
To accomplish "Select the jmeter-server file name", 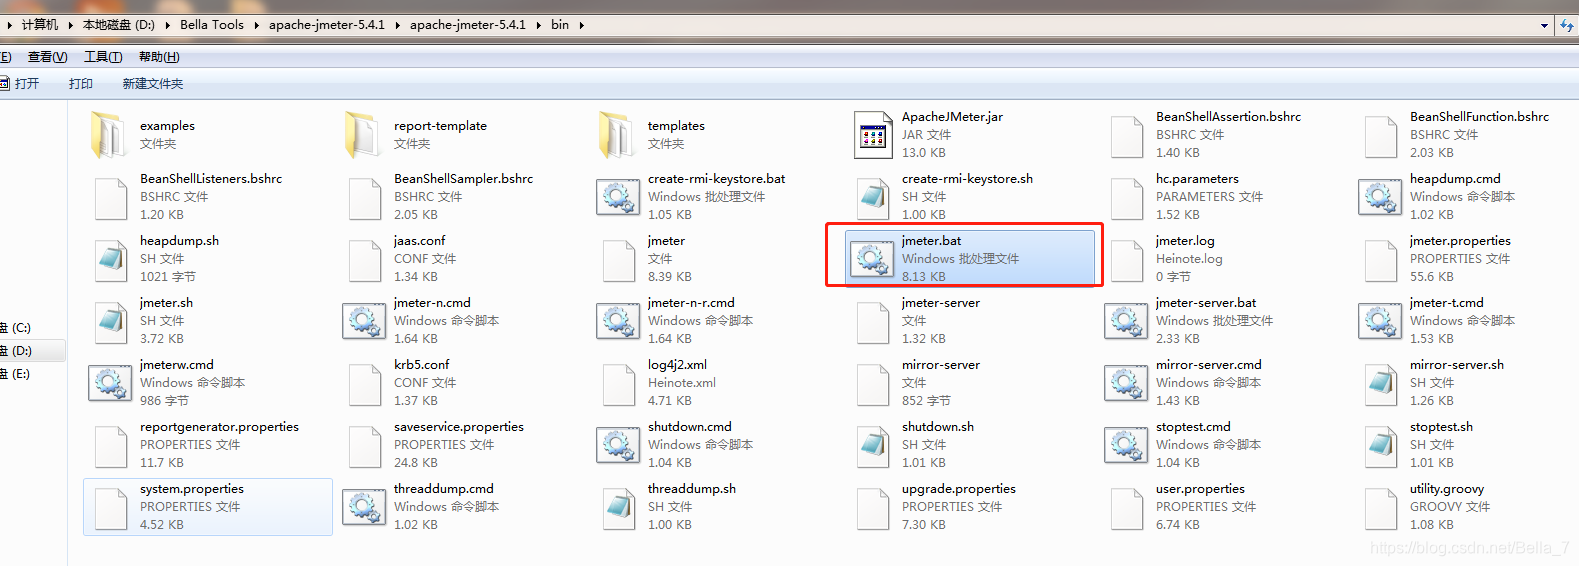I will 940,303.
